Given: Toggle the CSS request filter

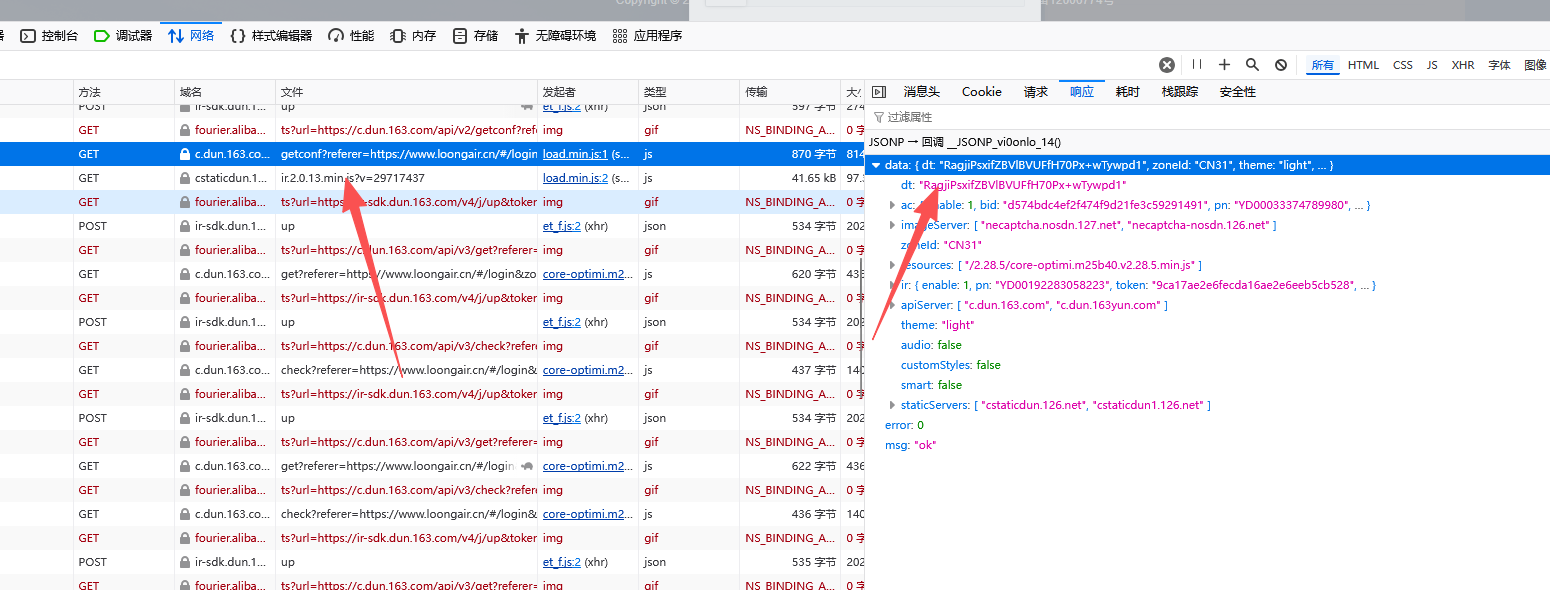Looking at the screenshot, I should 1403,65.
